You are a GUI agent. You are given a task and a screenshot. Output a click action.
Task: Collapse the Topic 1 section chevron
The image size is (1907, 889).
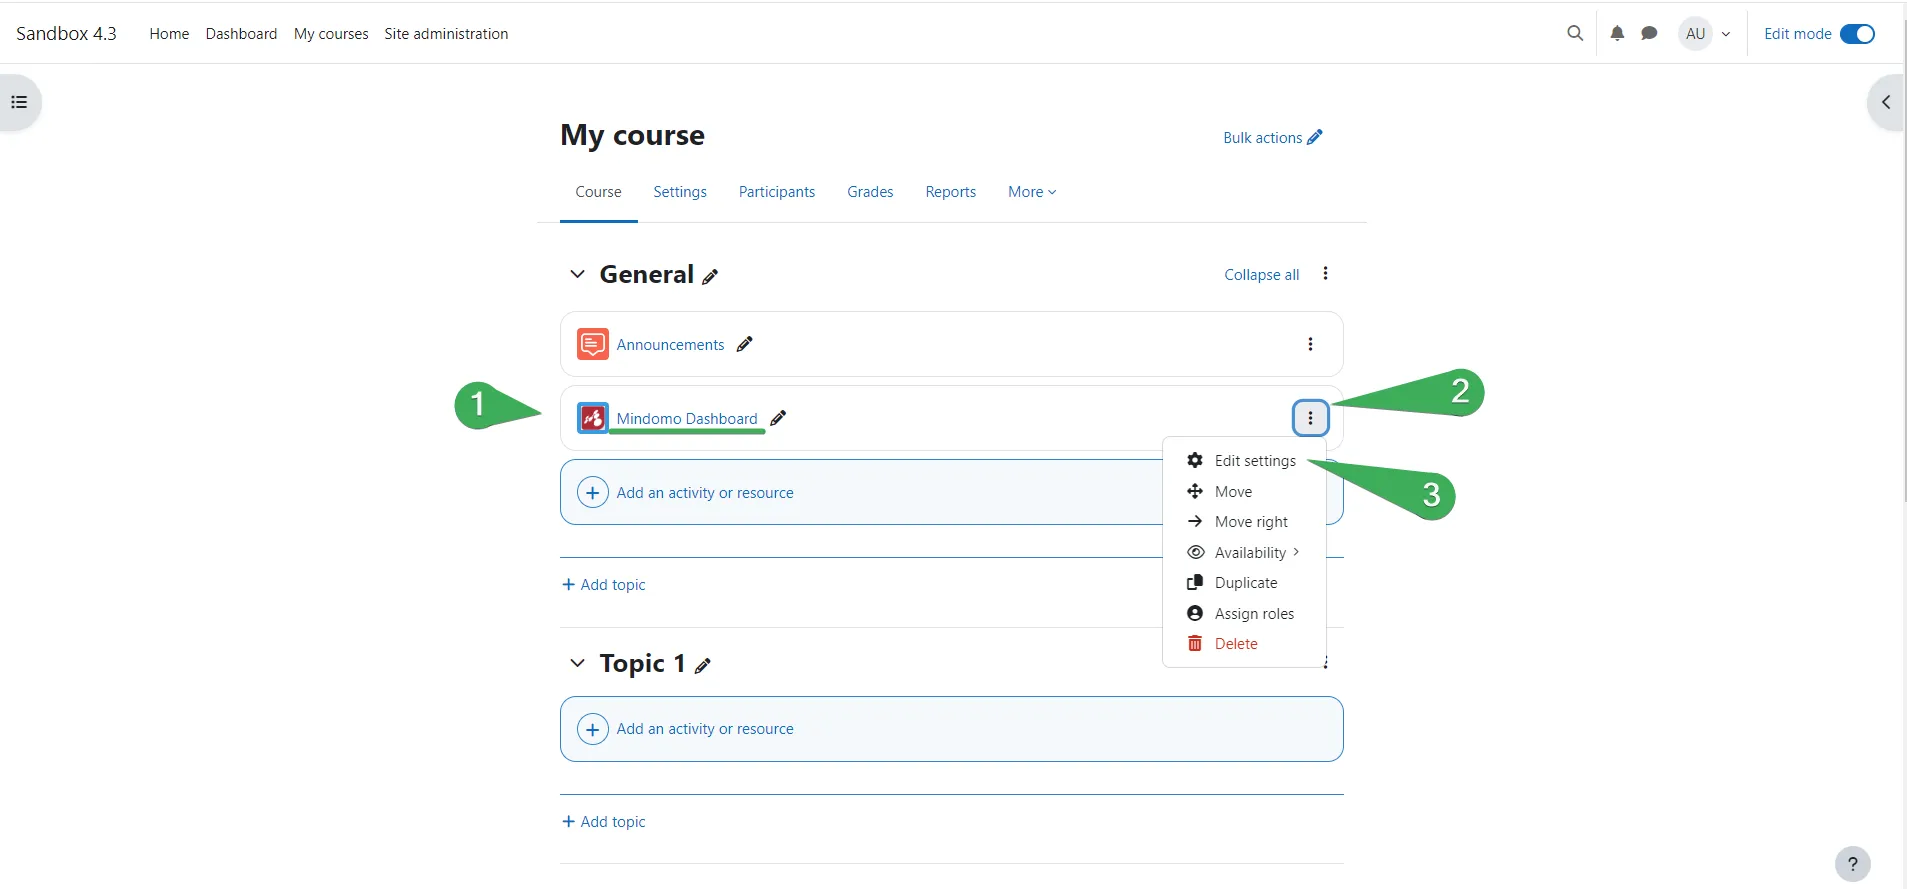pos(577,663)
